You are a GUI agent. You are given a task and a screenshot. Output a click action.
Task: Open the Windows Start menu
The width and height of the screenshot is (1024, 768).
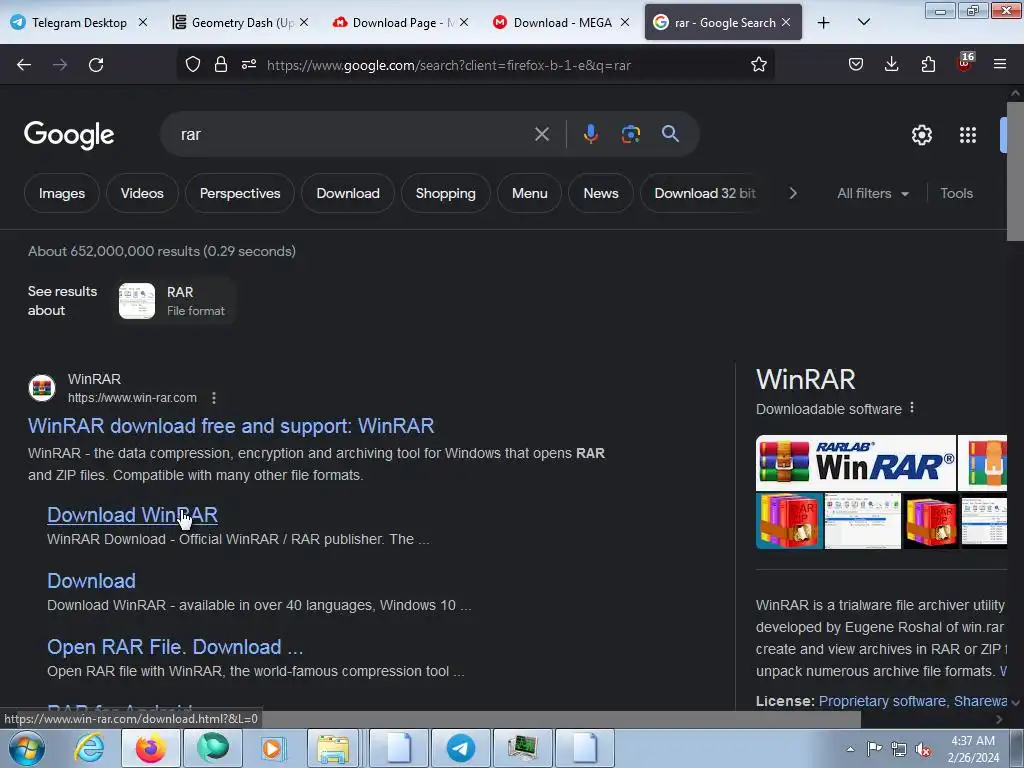(27, 748)
